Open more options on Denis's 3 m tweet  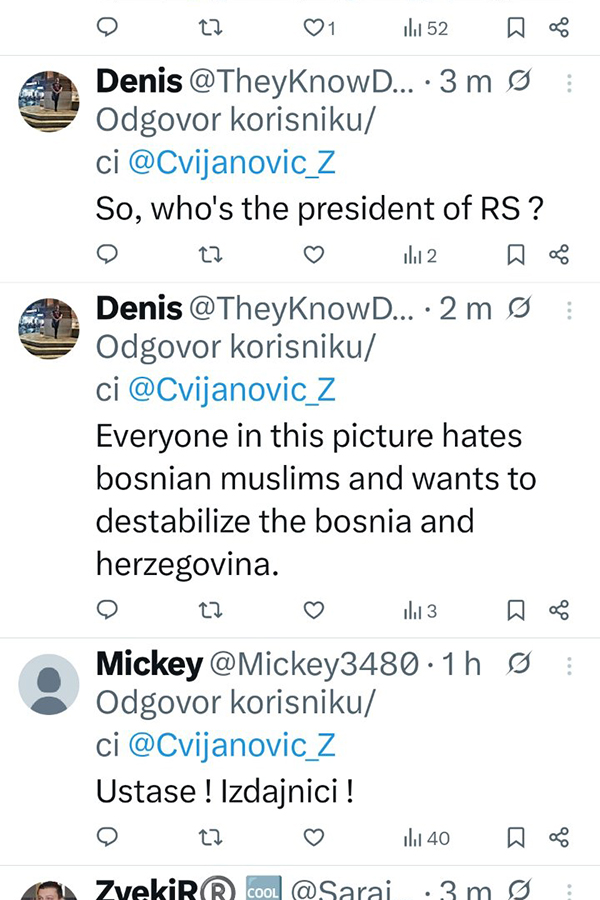click(x=569, y=83)
